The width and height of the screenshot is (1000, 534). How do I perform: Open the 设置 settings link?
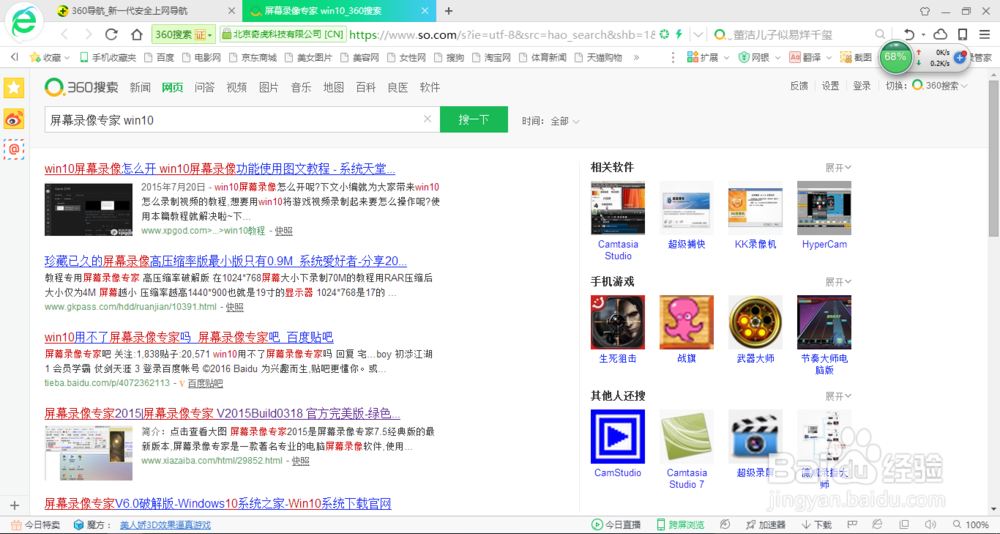click(830, 85)
